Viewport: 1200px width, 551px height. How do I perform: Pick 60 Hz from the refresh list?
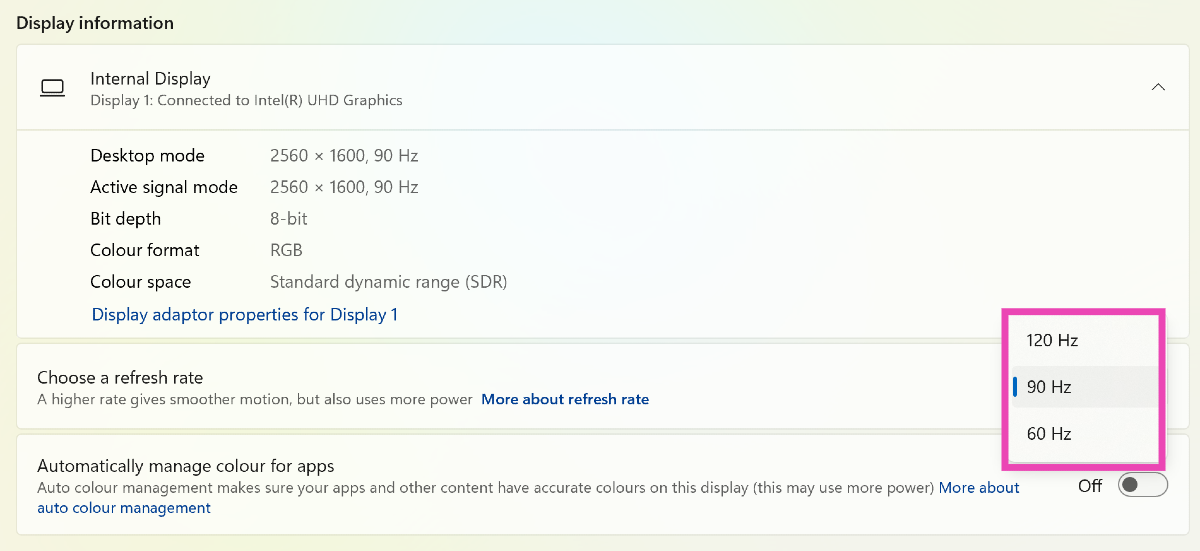tap(1049, 434)
